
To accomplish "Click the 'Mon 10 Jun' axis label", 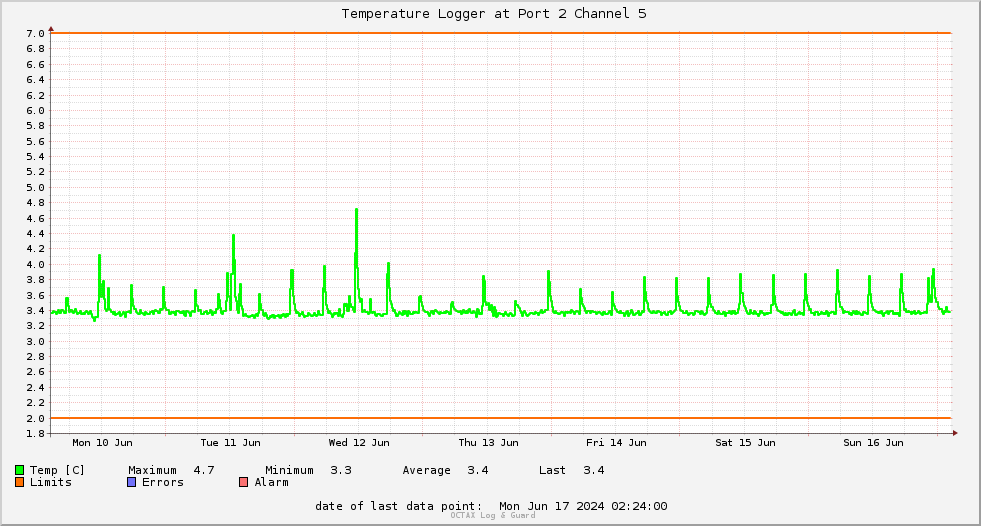I will click(x=103, y=443).
